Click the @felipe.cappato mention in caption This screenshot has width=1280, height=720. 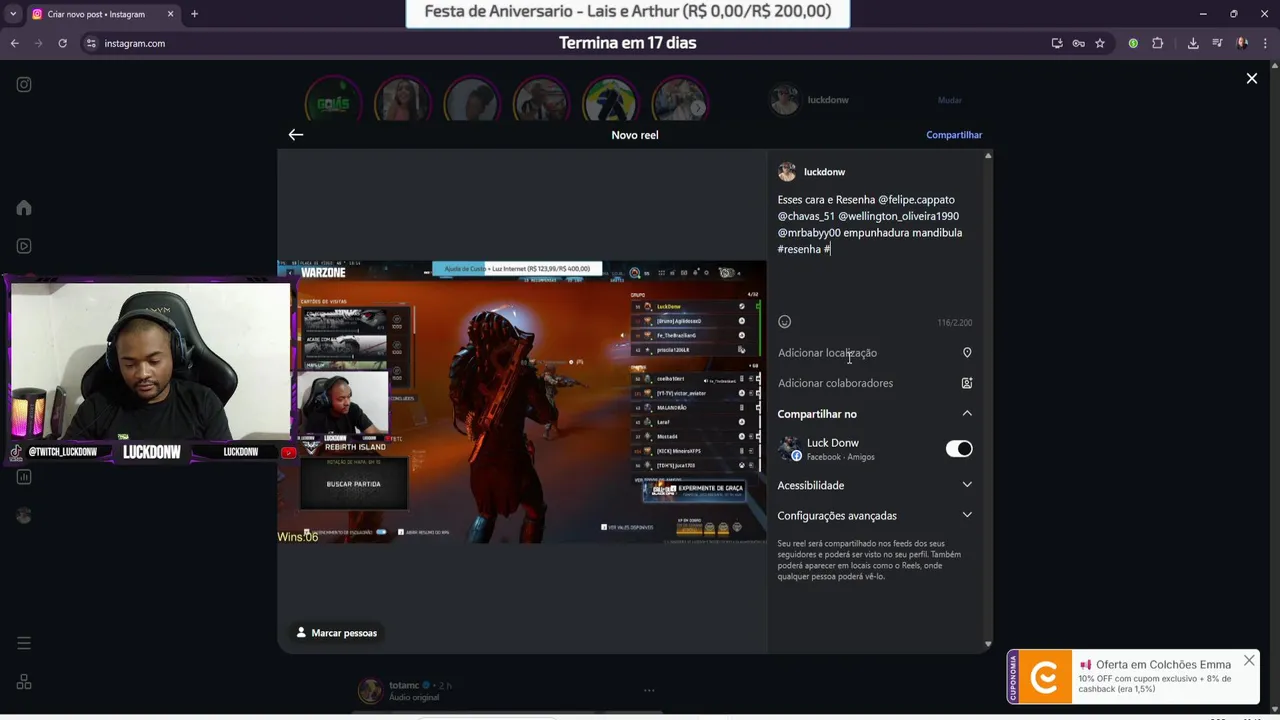(916, 200)
